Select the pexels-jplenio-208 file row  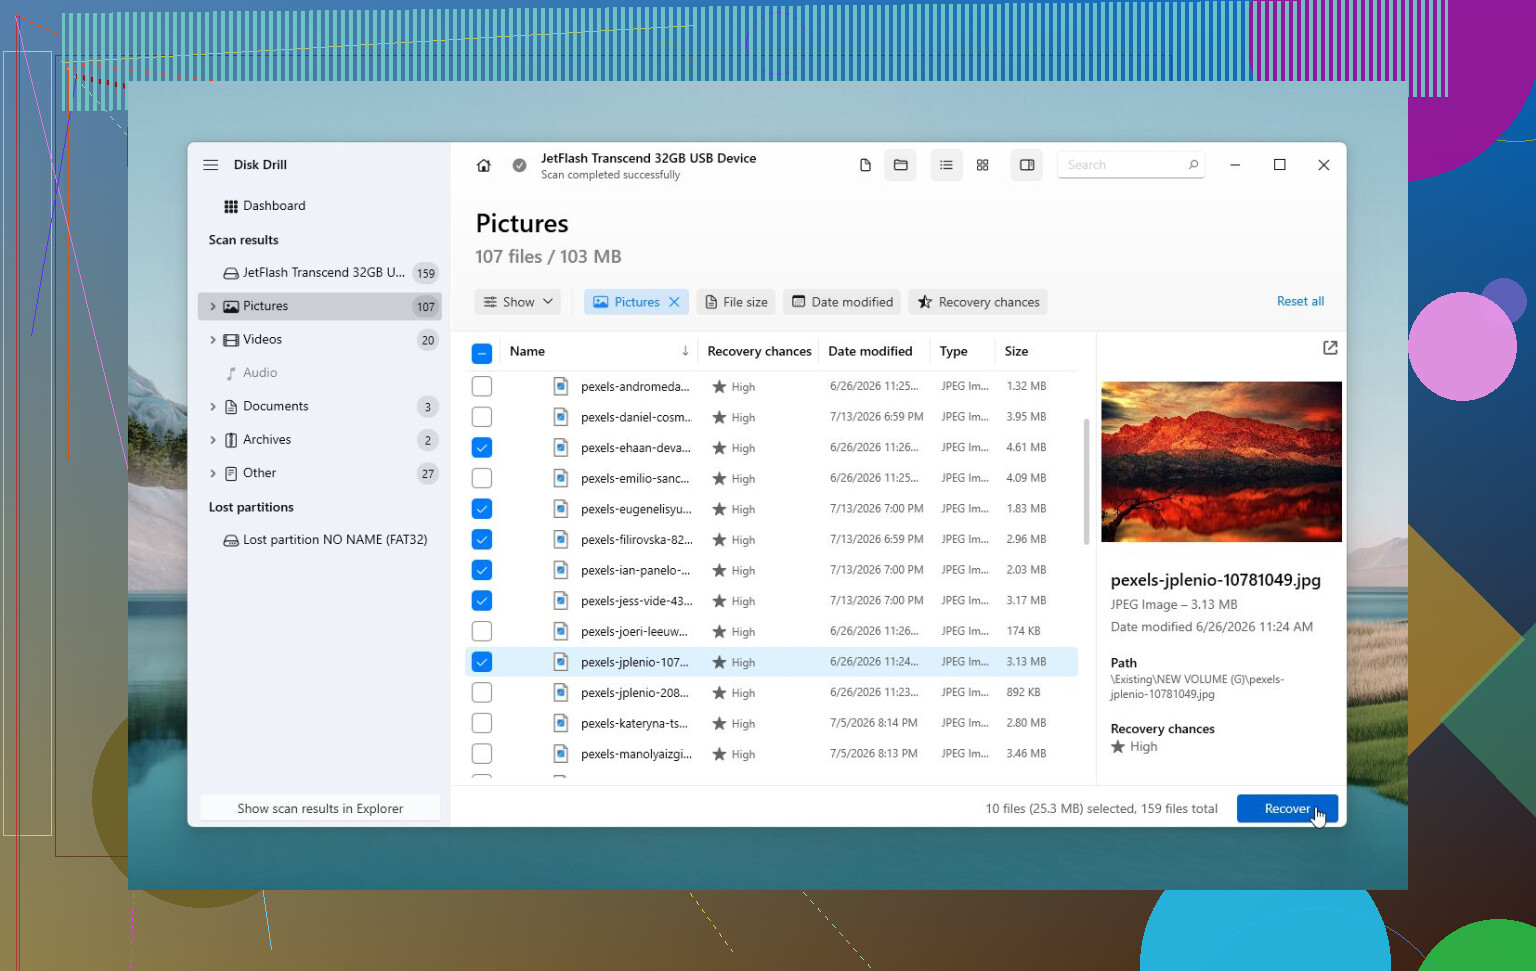click(772, 693)
